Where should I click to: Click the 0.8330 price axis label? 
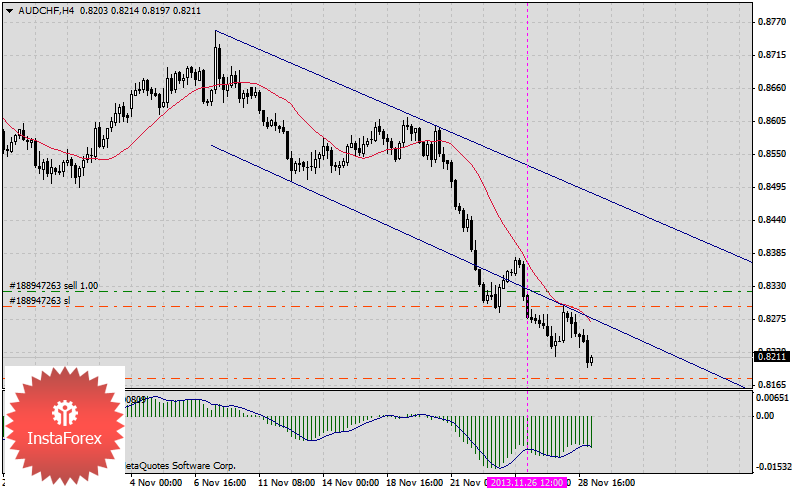tap(770, 286)
